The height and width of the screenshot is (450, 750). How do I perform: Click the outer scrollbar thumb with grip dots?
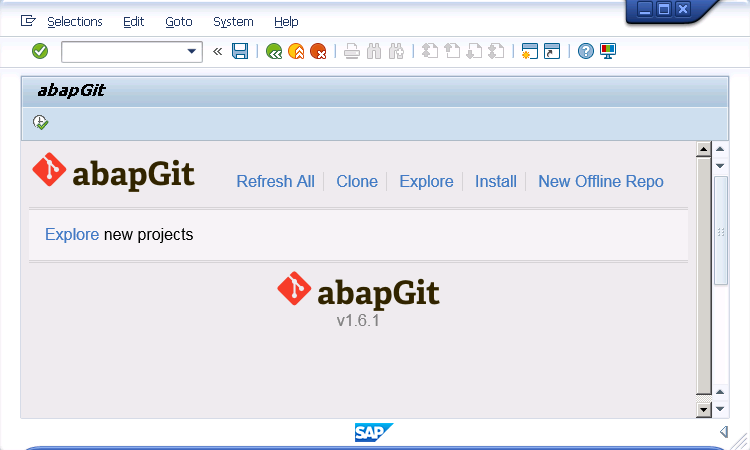721,231
